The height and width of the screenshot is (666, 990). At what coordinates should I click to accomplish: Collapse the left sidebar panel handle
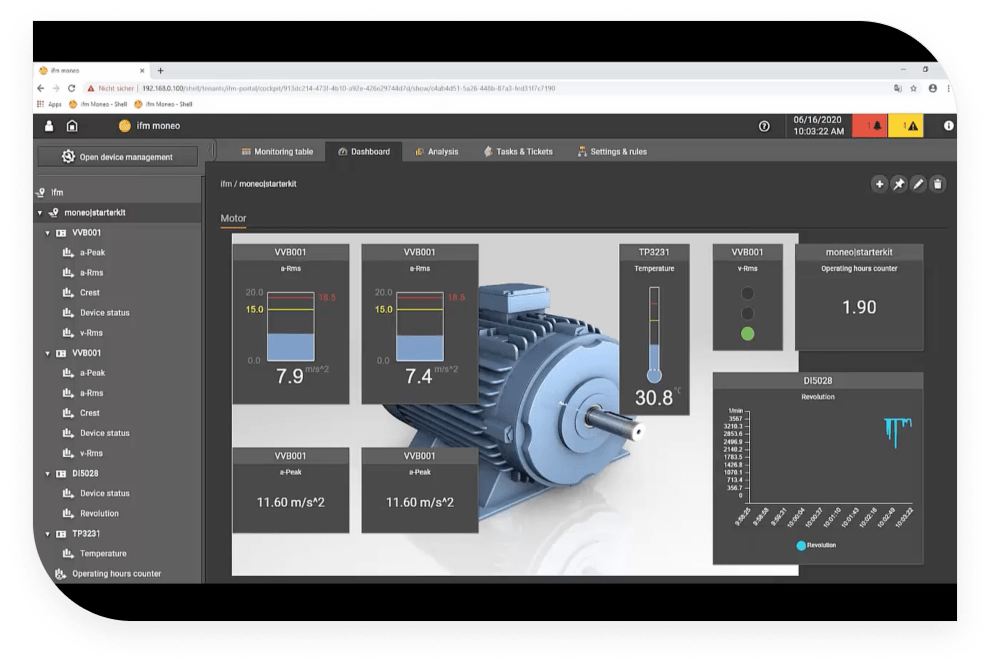pos(212,150)
